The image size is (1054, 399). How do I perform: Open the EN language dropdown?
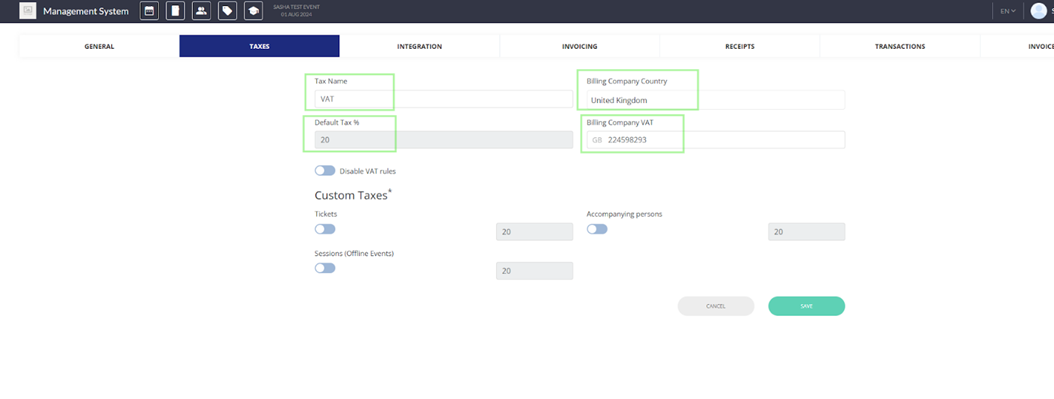[x=1008, y=11]
